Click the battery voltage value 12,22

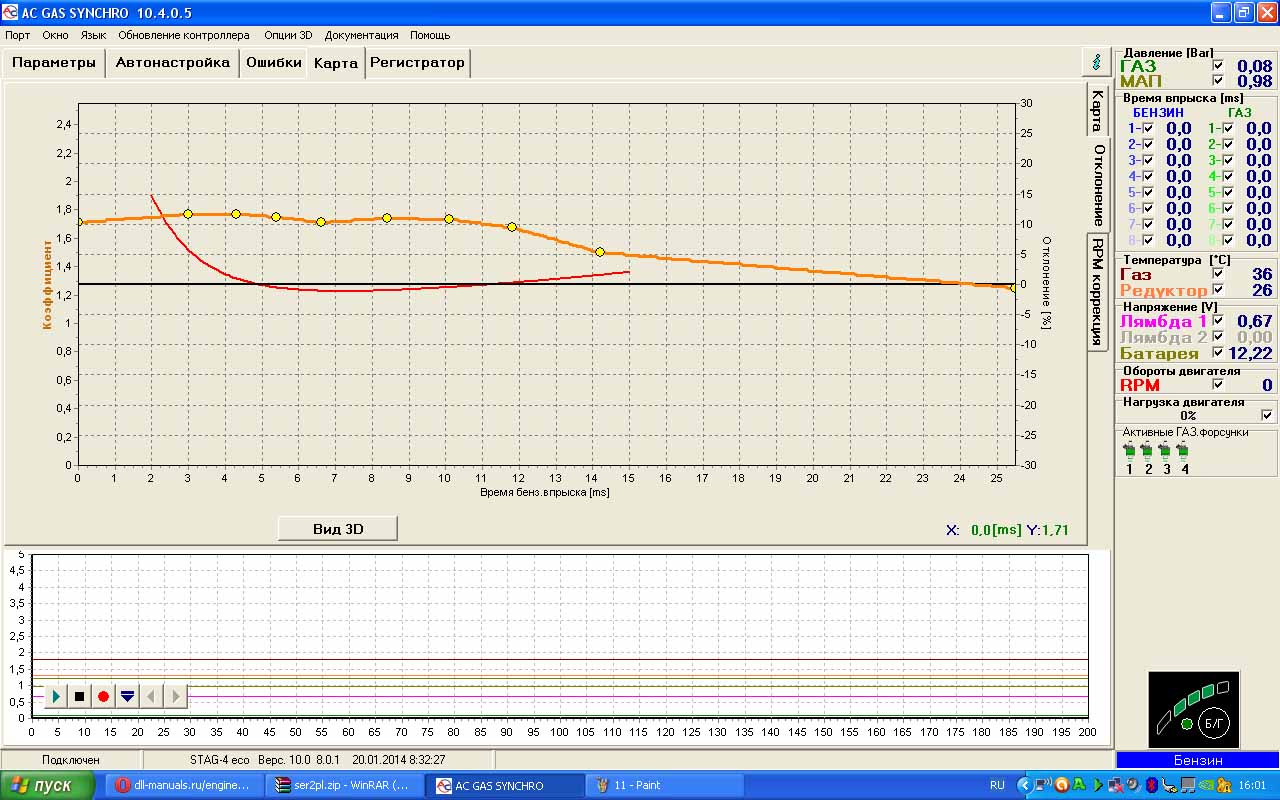click(x=1250, y=353)
